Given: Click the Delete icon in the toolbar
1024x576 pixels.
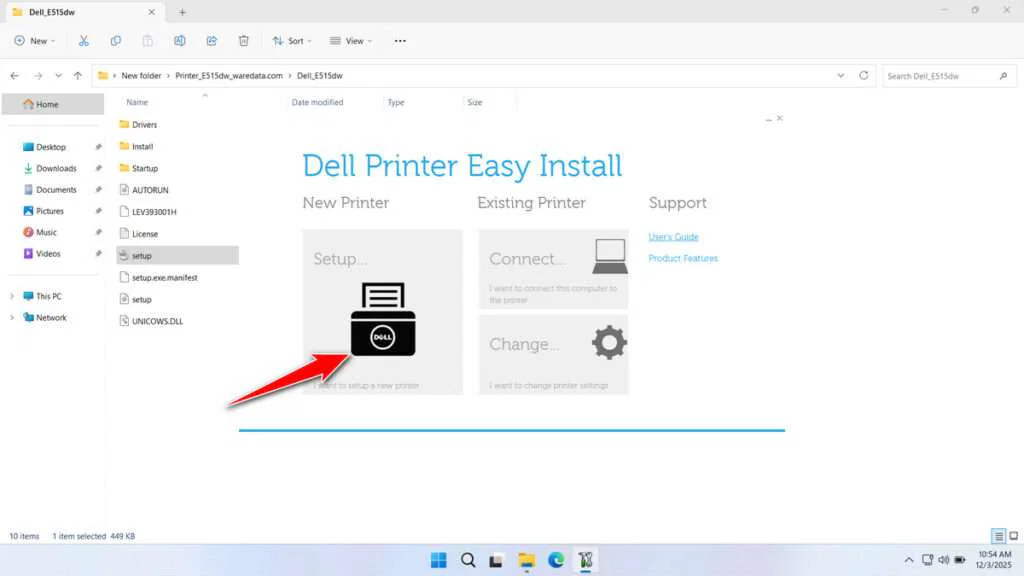Looking at the screenshot, I should [244, 40].
